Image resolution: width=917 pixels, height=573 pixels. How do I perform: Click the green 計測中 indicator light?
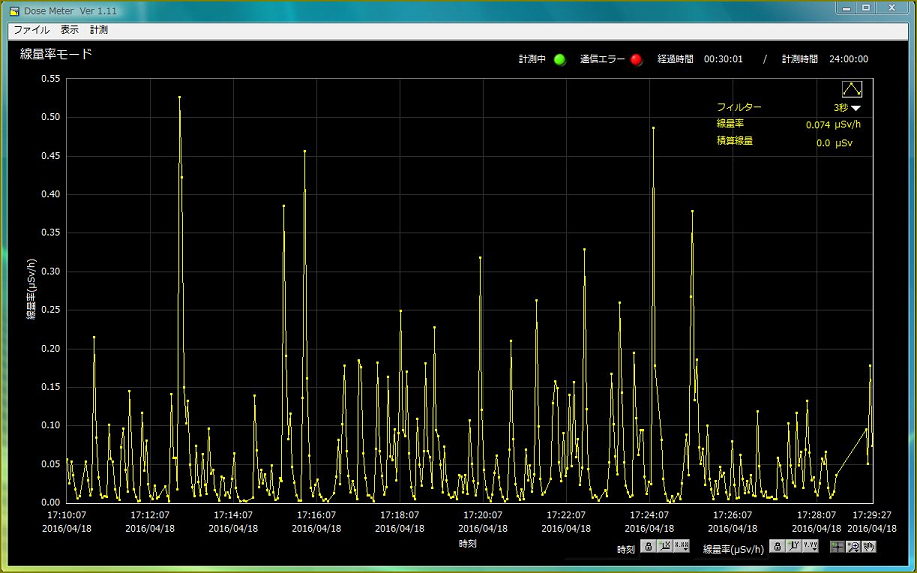pyautogui.click(x=560, y=59)
